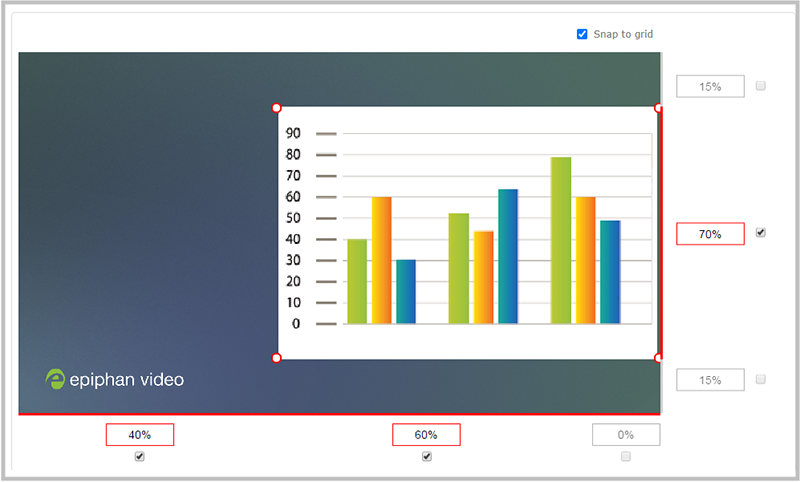Click the 70% height field
The width and height of the screenshot is (800, 482).
tap(710, 234)
